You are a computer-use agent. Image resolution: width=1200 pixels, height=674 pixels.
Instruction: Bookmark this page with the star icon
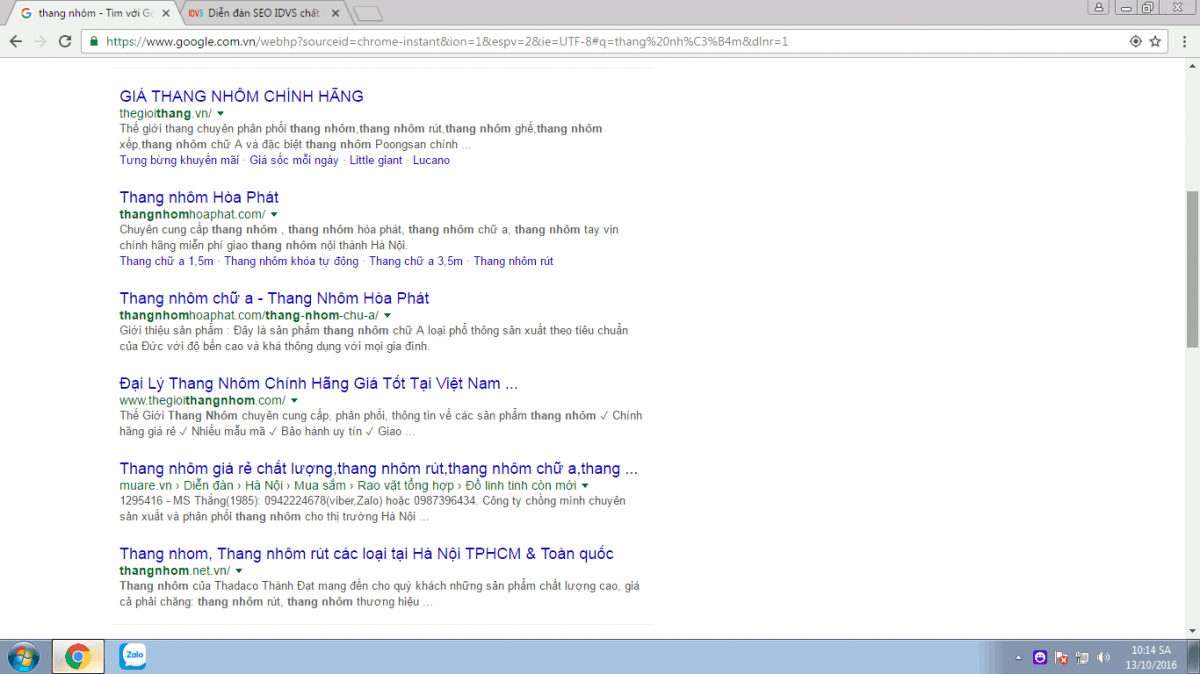1155,41
